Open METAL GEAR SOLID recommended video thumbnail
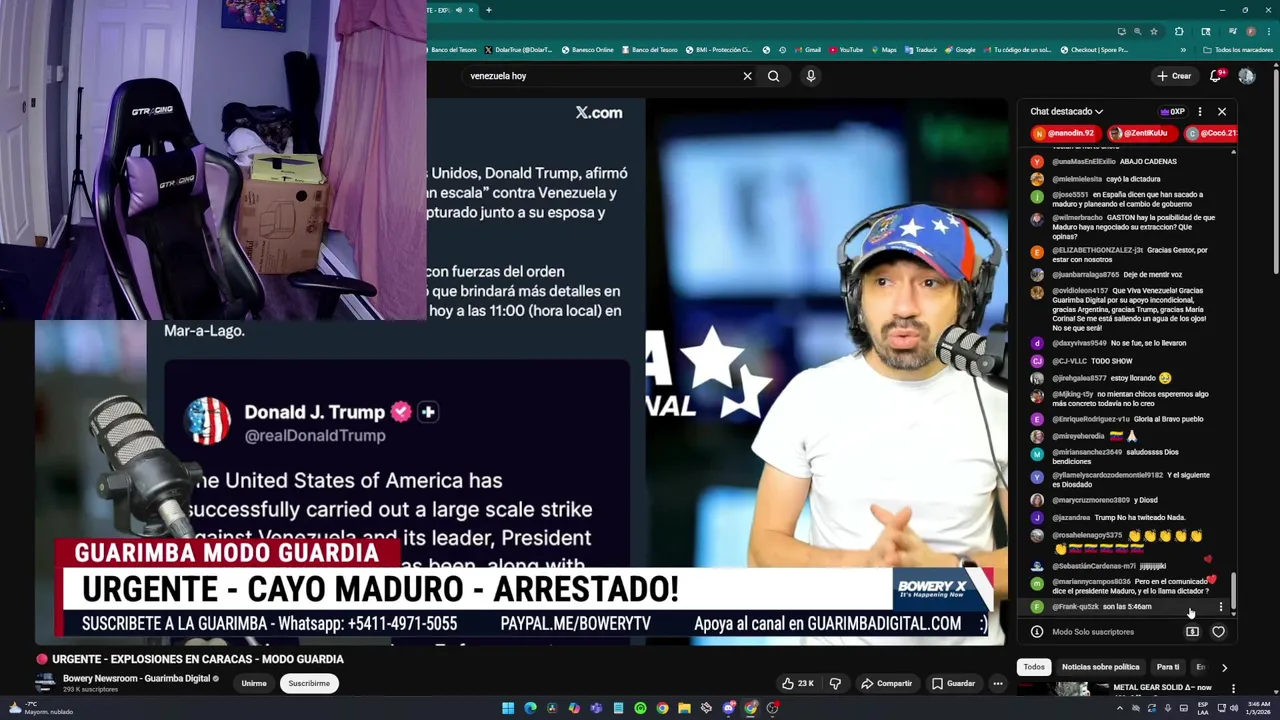This screenshot has width=1280, height=720. (x=1061, y=689)
